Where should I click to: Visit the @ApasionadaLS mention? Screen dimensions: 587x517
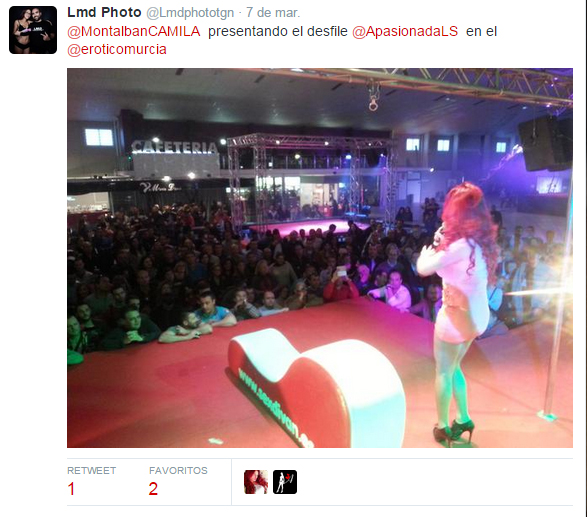pos(405,31)
